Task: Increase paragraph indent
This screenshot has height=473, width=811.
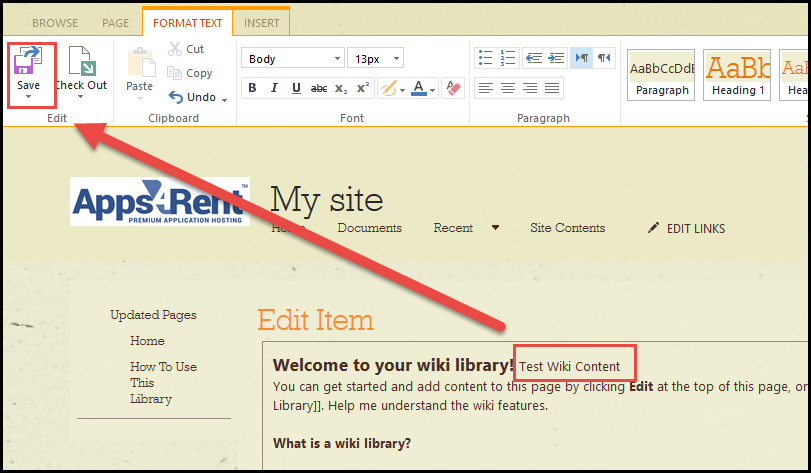Action: 556,58
